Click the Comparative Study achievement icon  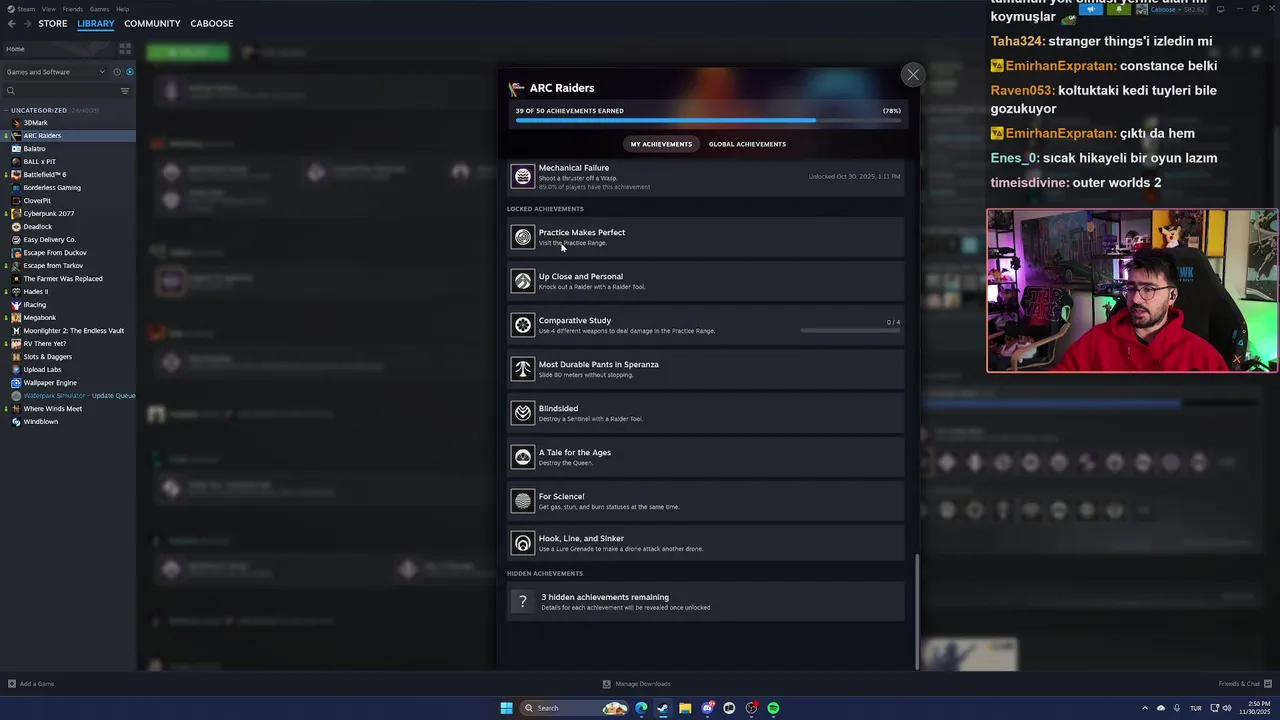(523, 325)
